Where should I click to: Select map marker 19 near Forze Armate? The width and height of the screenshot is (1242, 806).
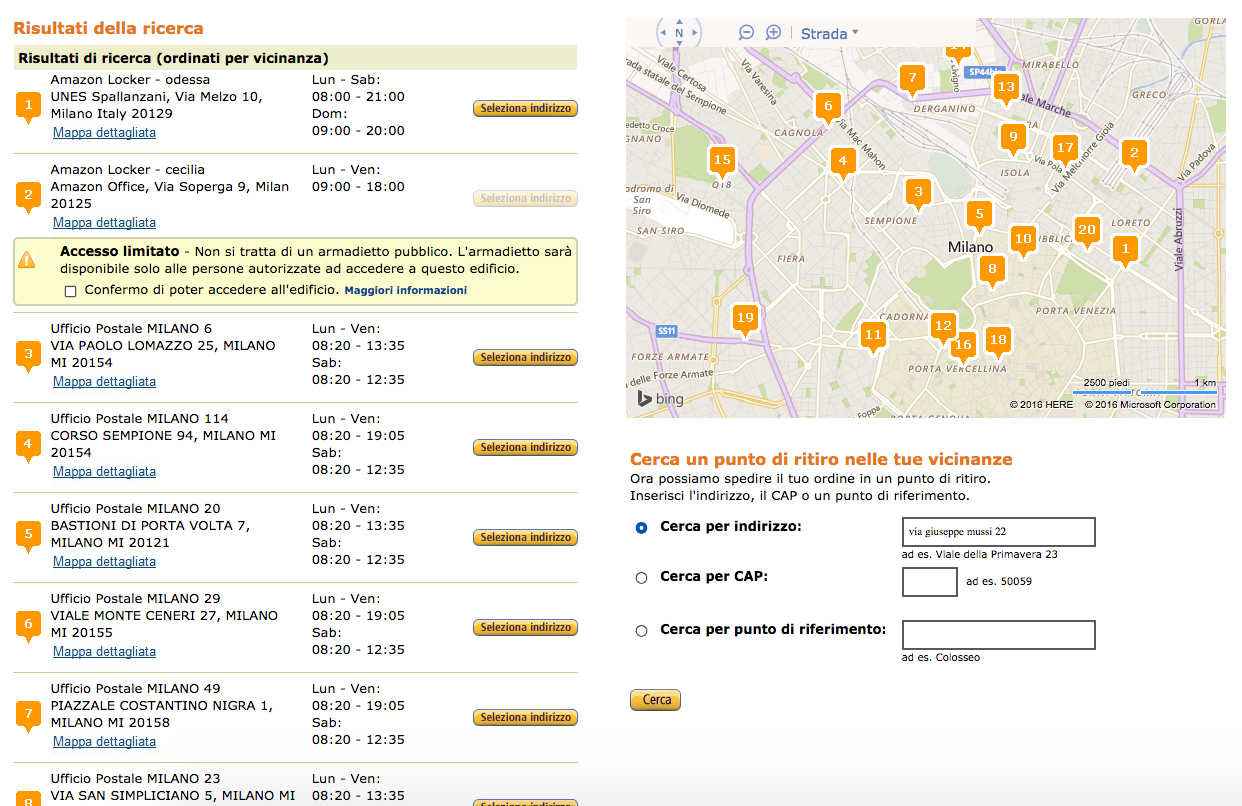tap(746, 318)
